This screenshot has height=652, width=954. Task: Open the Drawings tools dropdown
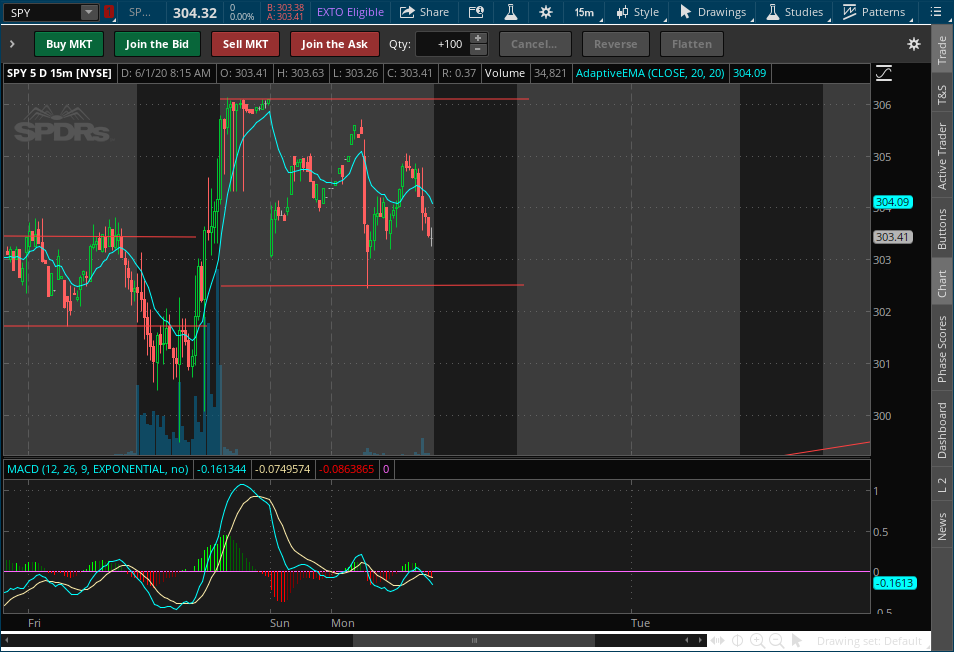coord(713,12)
